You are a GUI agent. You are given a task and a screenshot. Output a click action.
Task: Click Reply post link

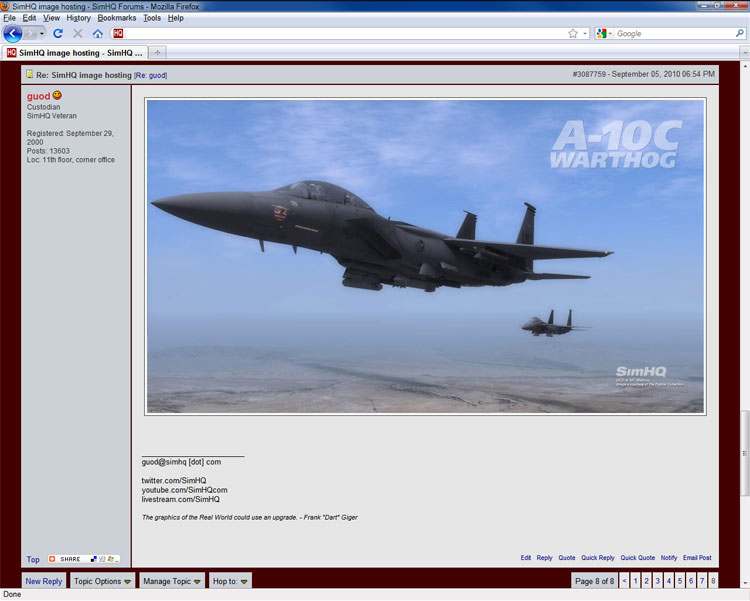click(x=544, y=558)
